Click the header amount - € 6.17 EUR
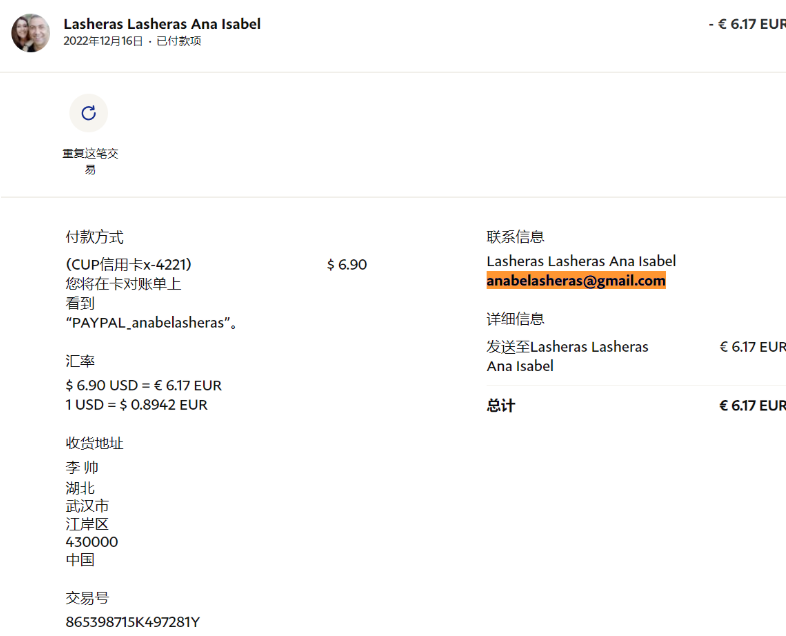Viewport: 786px width, 636px height. [x=746, y=23]
